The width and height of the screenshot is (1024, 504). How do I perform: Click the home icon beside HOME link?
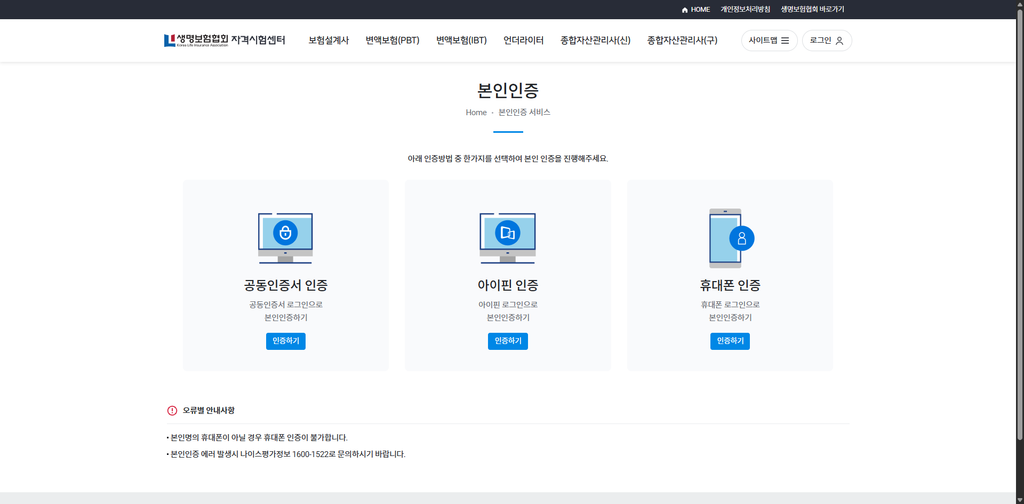tap(684, 10)
